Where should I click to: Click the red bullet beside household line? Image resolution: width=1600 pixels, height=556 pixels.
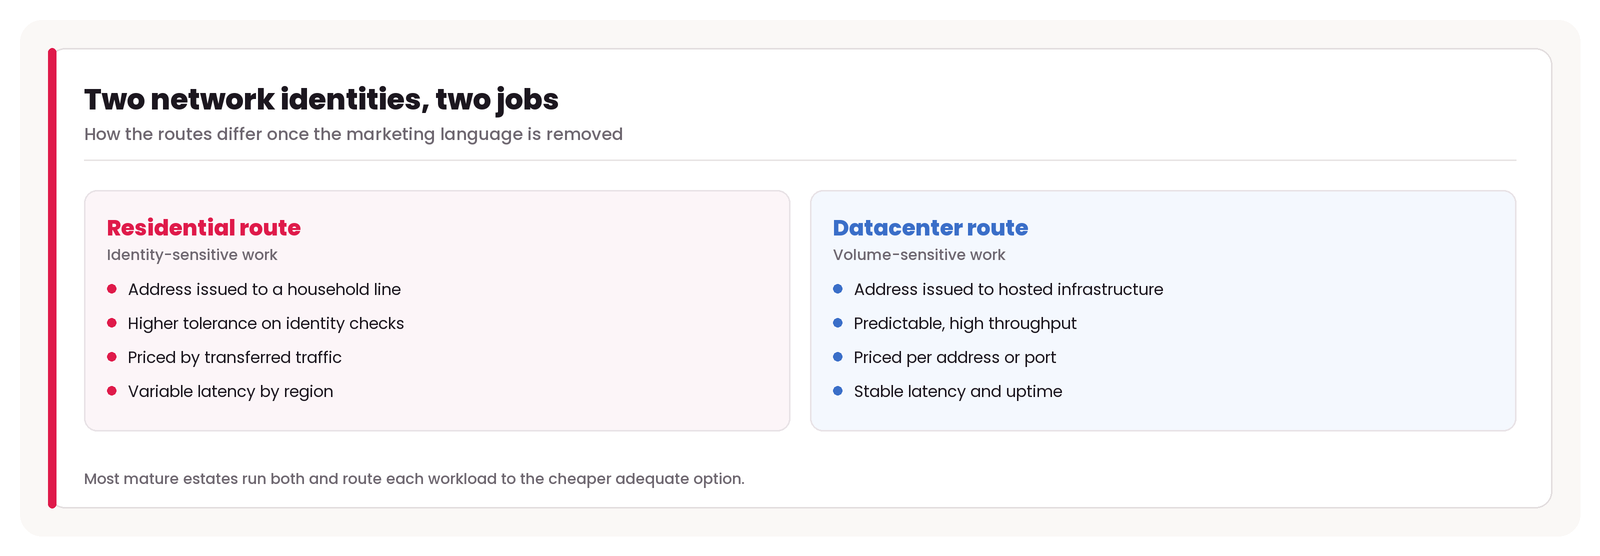[112, 289]
